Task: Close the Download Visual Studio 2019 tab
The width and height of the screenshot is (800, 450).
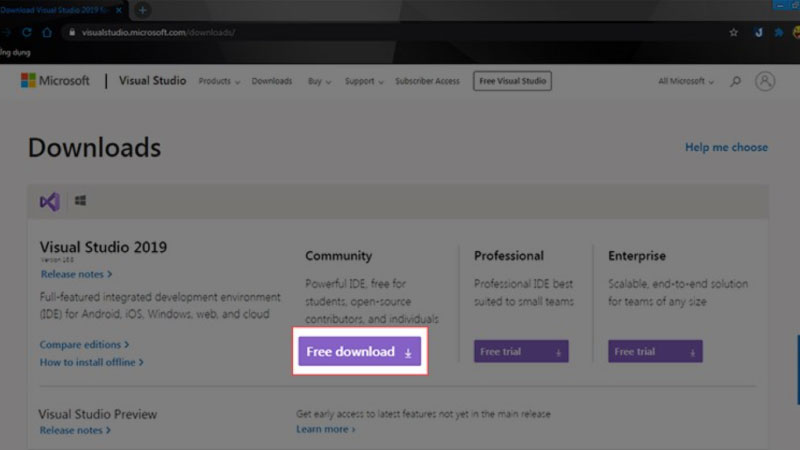Action: coord(119,10)
